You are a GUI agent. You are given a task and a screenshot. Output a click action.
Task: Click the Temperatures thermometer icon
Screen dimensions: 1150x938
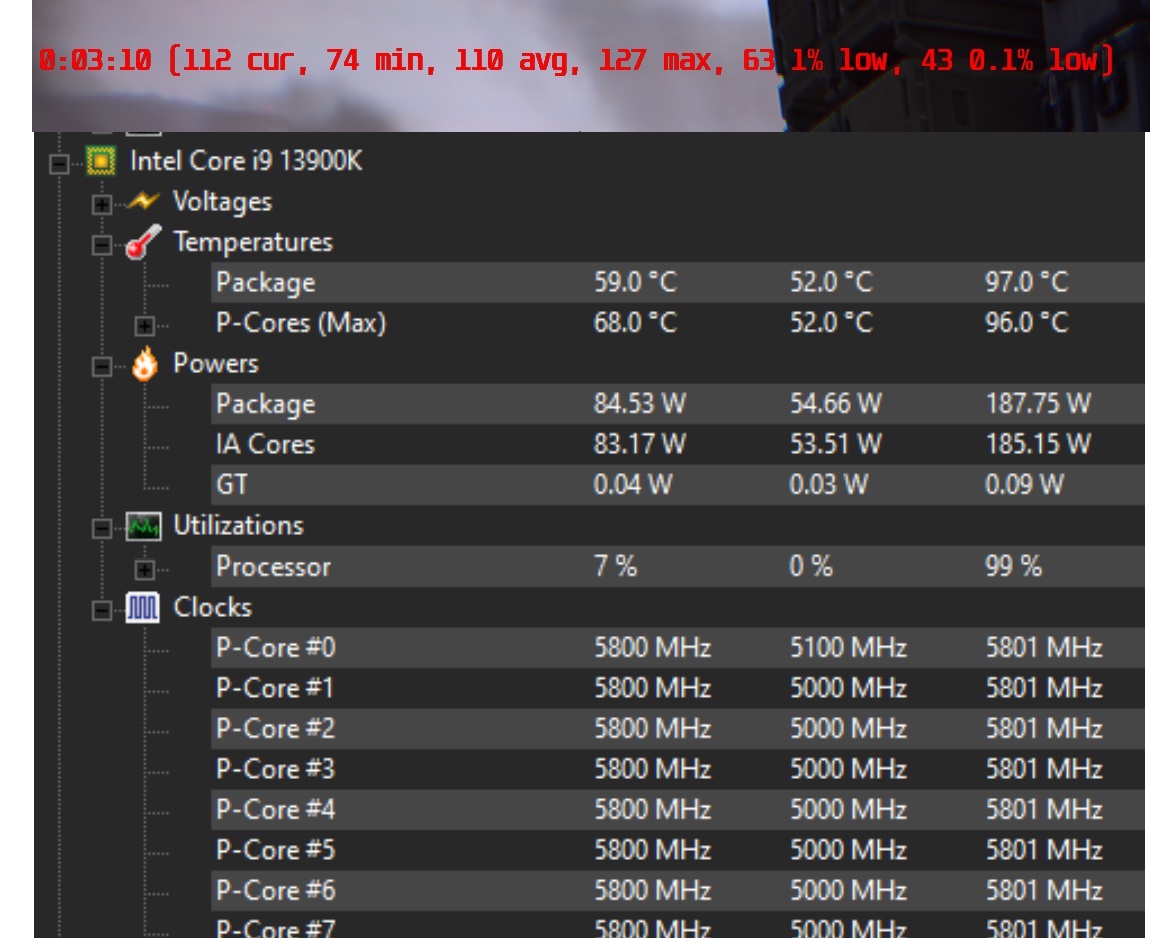click(x=143, y=242)
